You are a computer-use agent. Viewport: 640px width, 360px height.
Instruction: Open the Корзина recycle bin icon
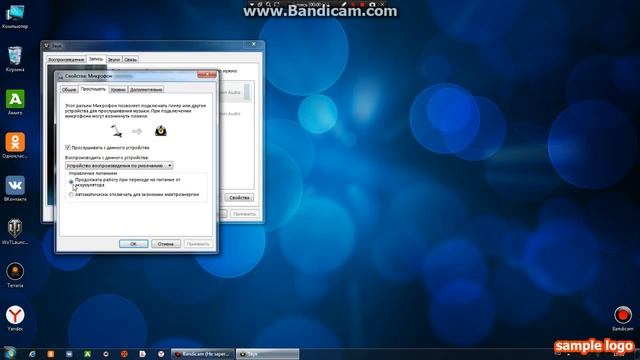pyautogui.click(x=15, y=58)
